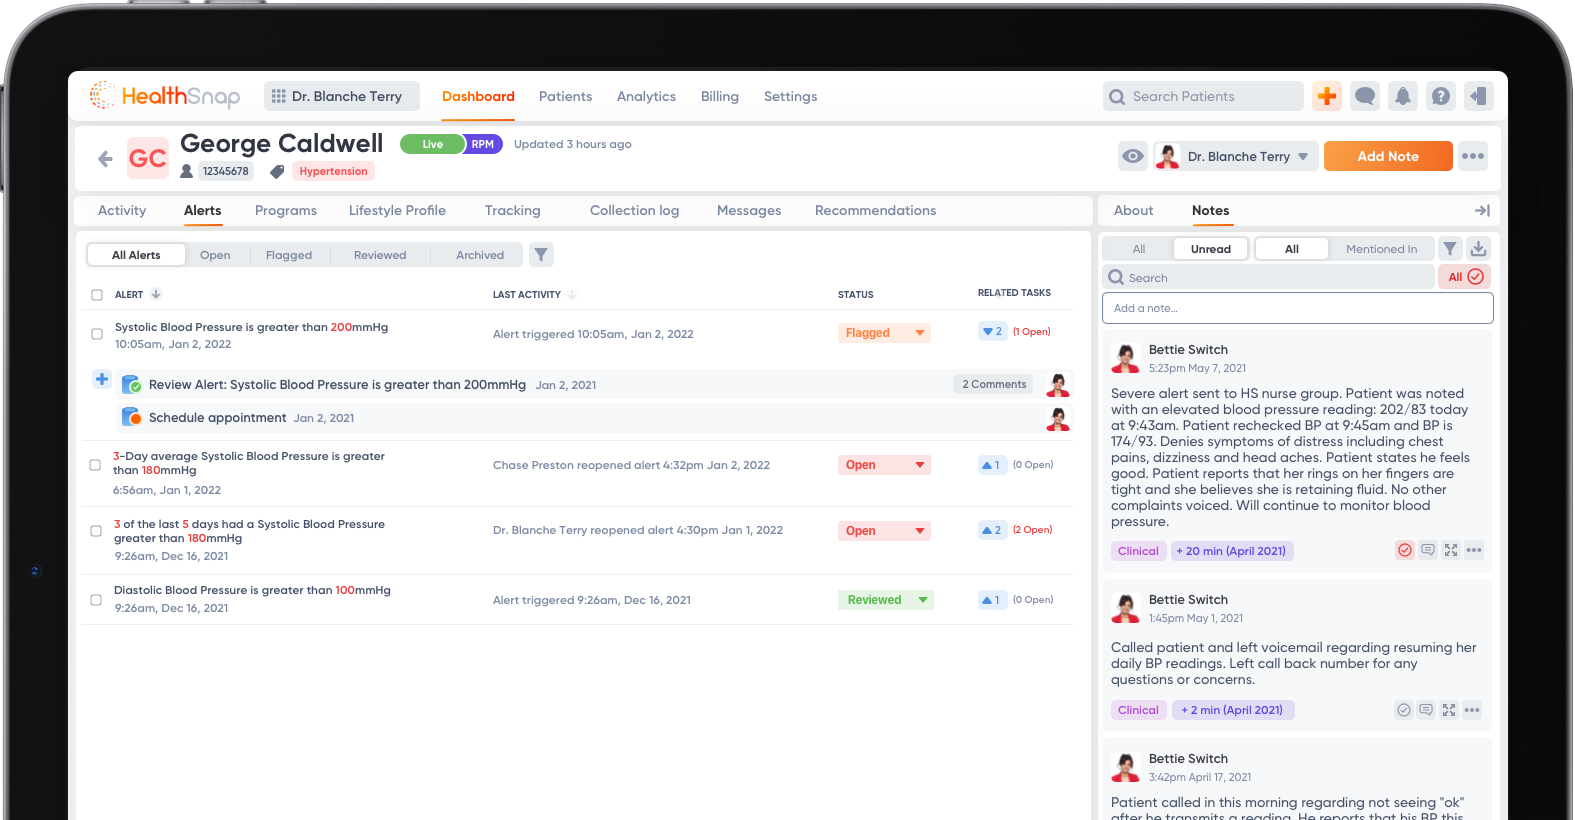The height and width of the screenshot is (820, 1575).
Task: Open status dropdown for 3-Day average alert
Action: [884, 465]
